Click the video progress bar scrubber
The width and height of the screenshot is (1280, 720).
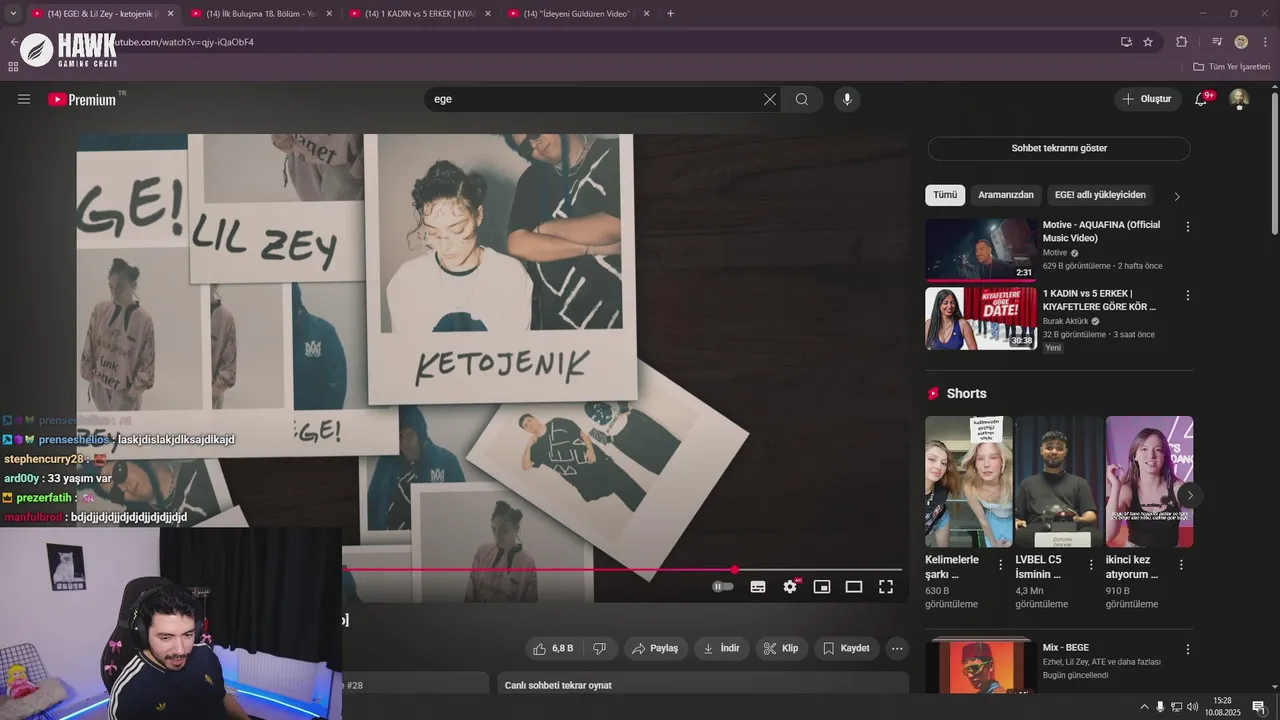pyautogui.click(x=735, y=569)
